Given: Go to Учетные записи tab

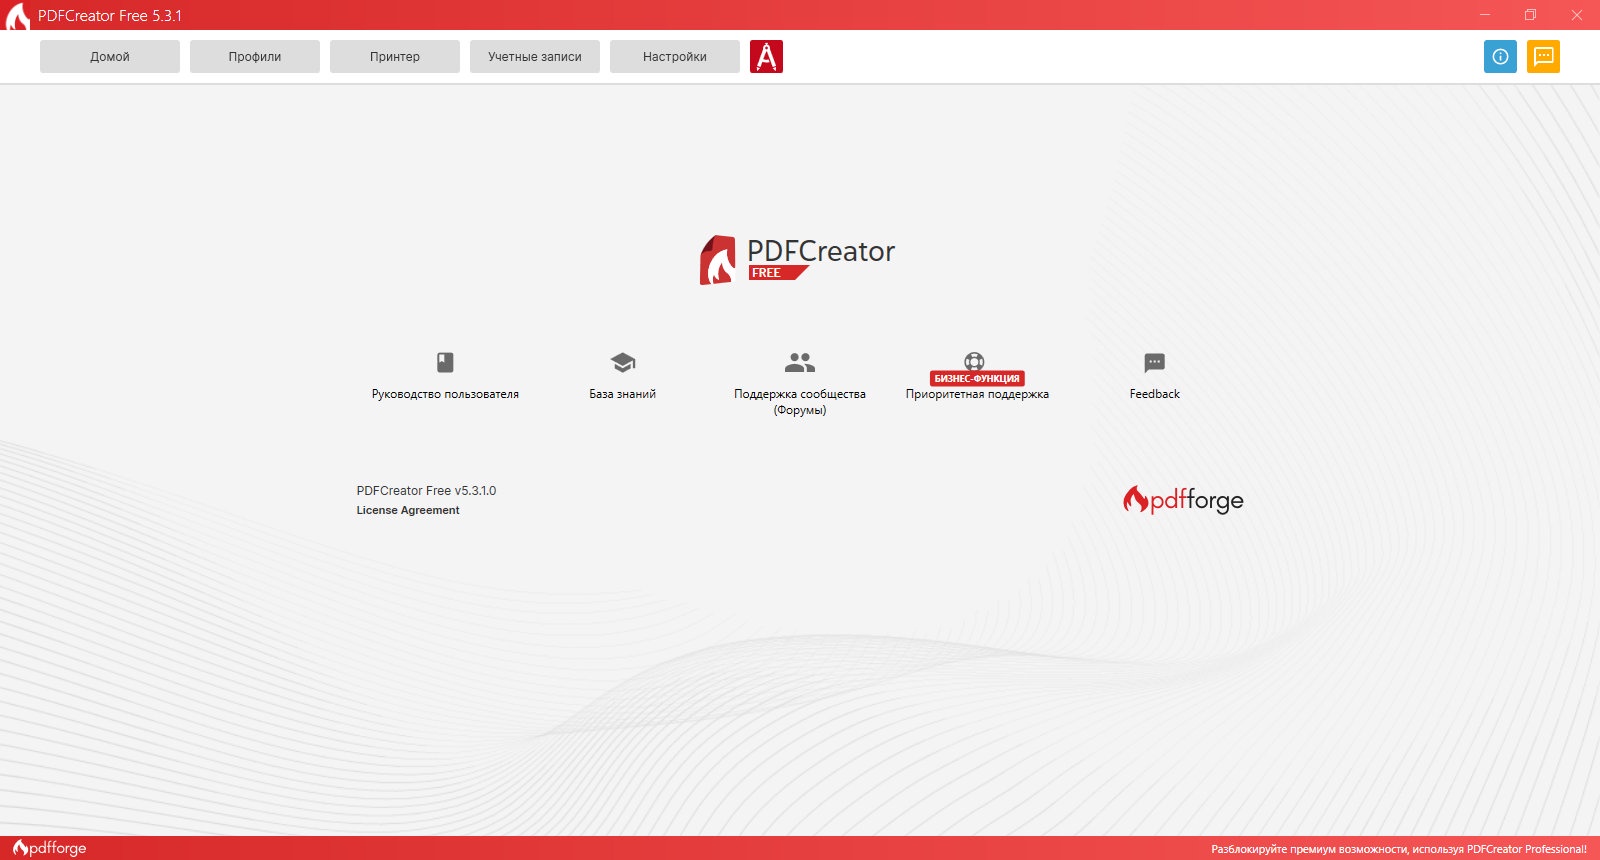Looking at the screenshot, I should click(535, 57).
